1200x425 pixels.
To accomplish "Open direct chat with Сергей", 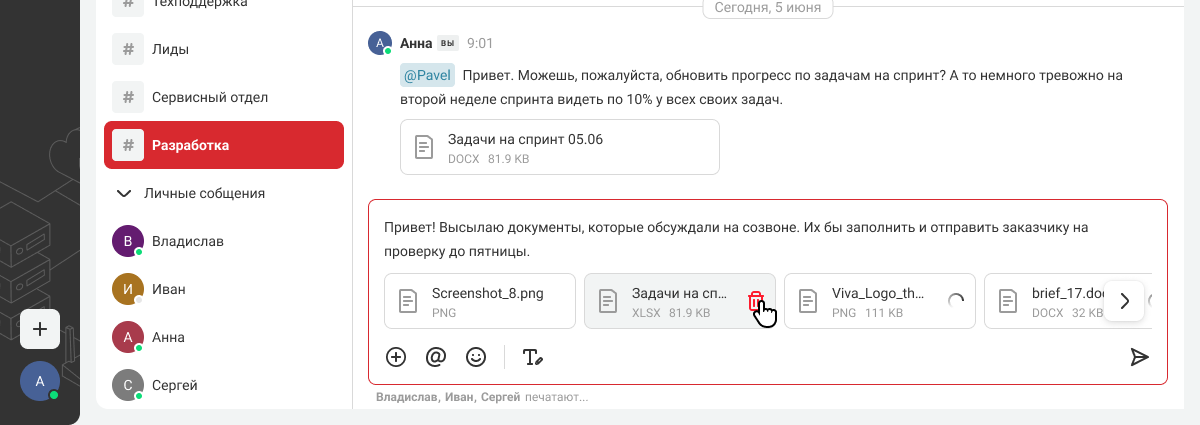I will coord(174,385).
